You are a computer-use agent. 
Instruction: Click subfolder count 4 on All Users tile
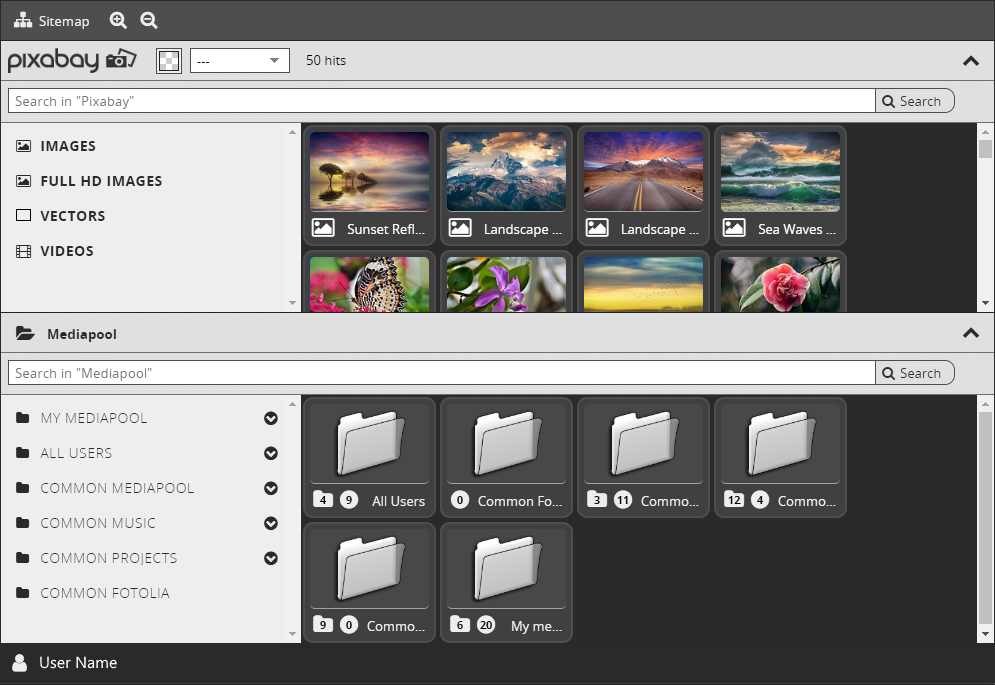coord(323,499)
